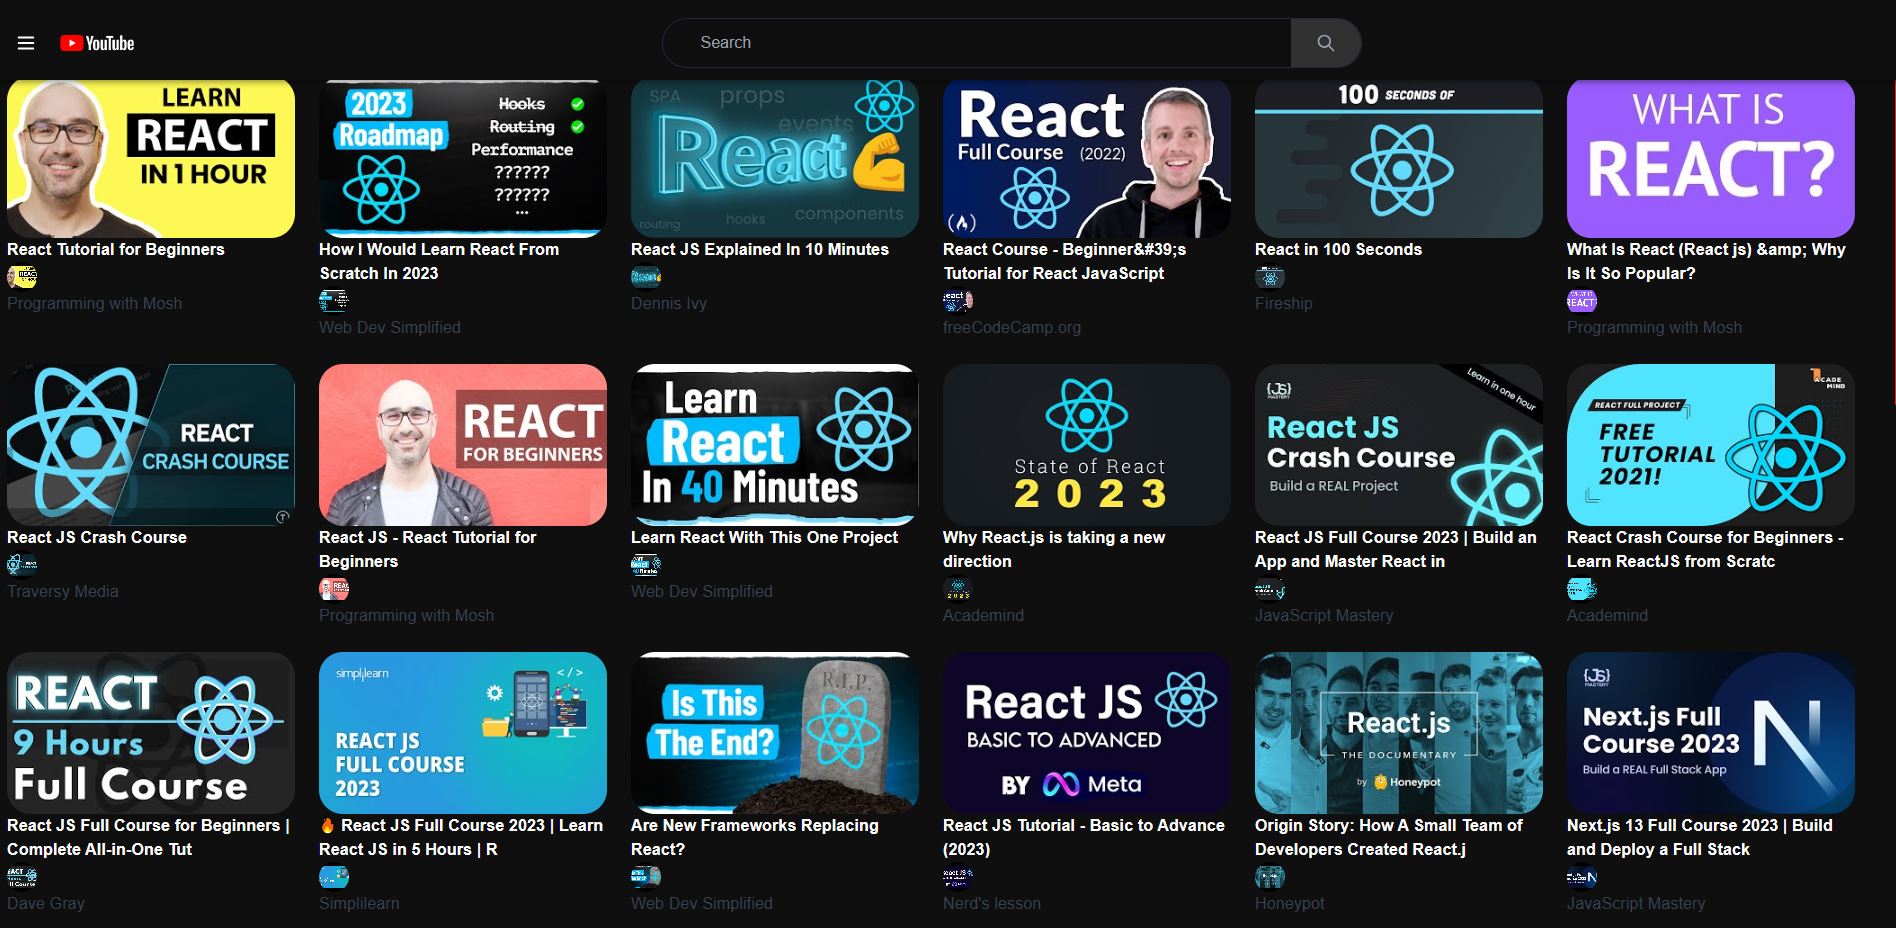Screen dimensions: 1896x928
Task: Open channel avatar under React JS Full Course 2023 Build an App
Action: pyautogui.click(x=1270, y=589)
